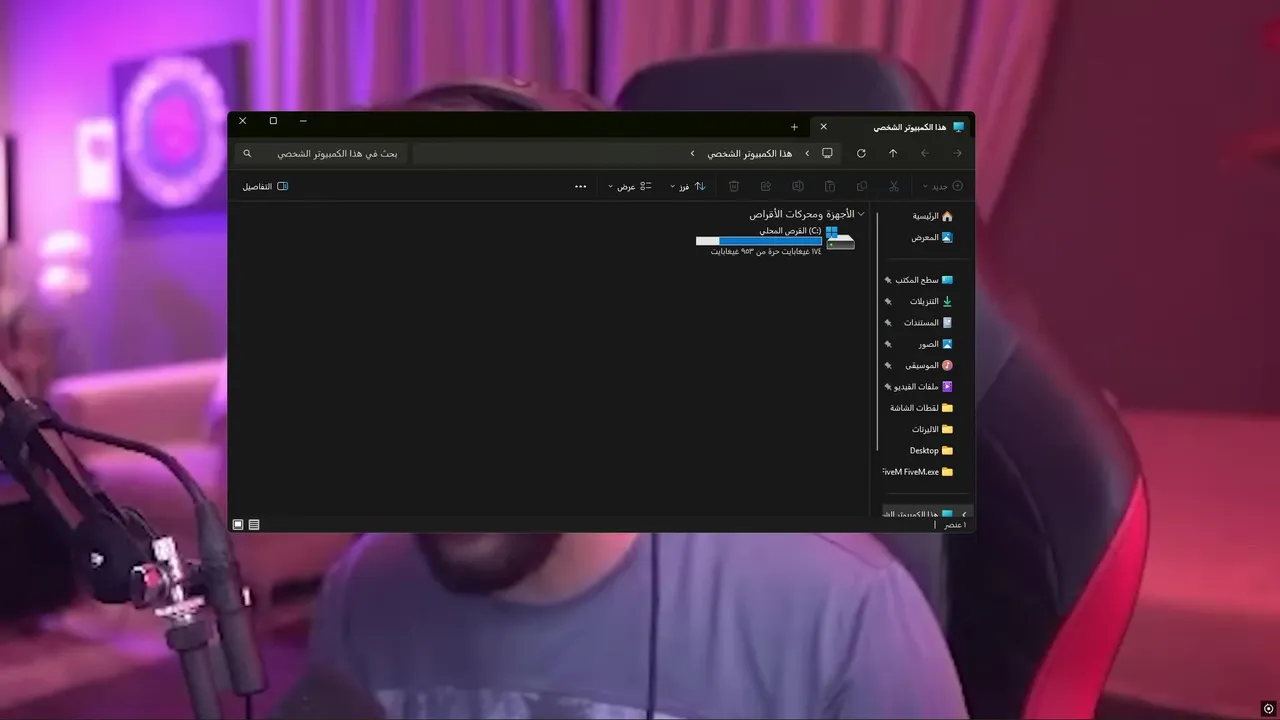
Task: Select the (C:) القرص المحلي drive
Action: [776, 241]
